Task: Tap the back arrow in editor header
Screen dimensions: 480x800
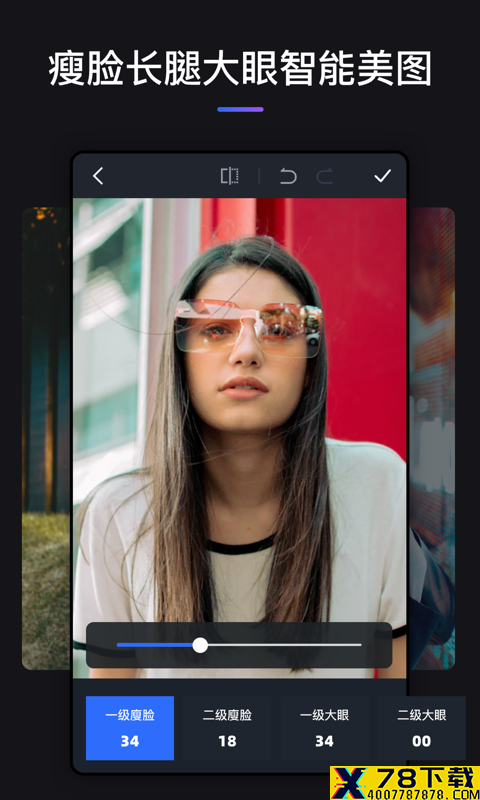Action: (98, 176)
